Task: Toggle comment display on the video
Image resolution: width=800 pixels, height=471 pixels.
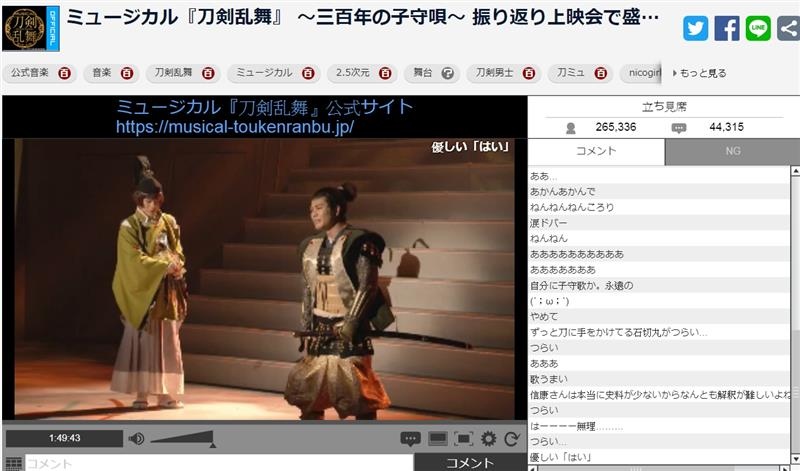Action: point(410,438)
